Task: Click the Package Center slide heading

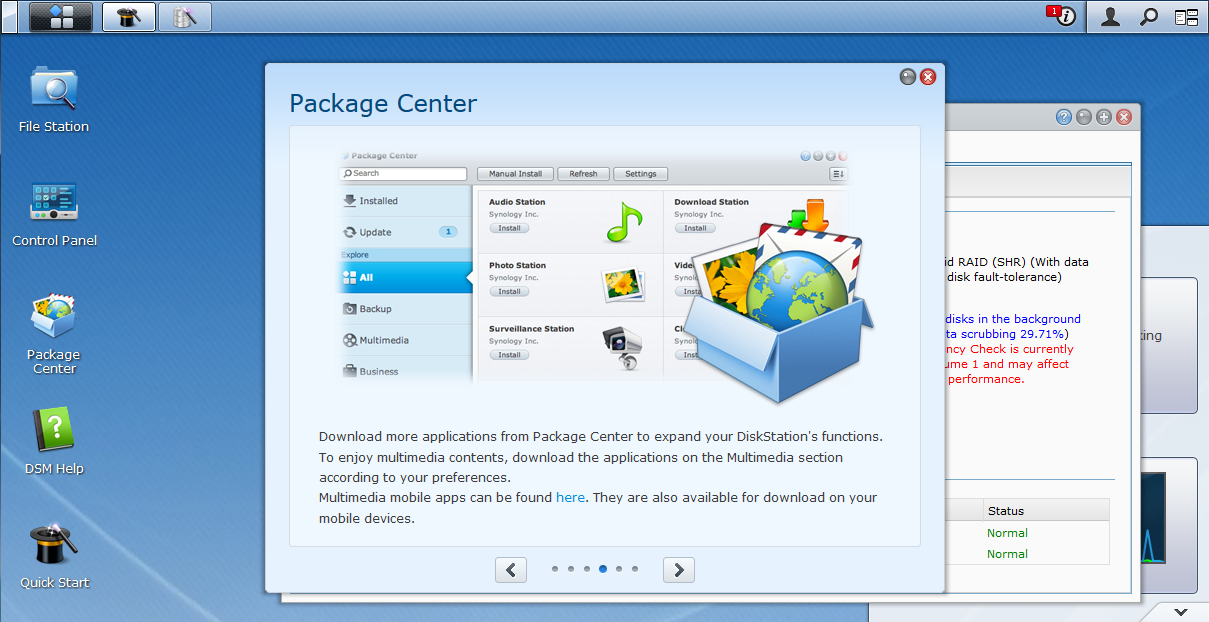Action: tap(383, 103)
